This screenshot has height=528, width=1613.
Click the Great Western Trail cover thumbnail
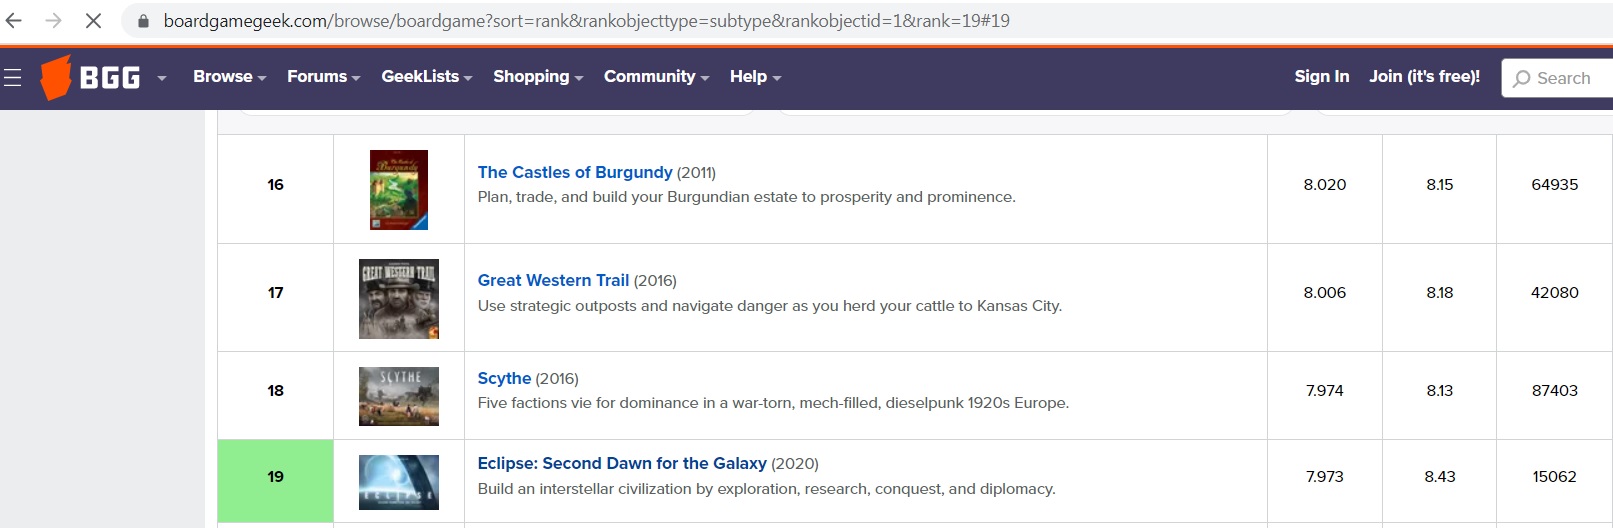pos(399,299)
